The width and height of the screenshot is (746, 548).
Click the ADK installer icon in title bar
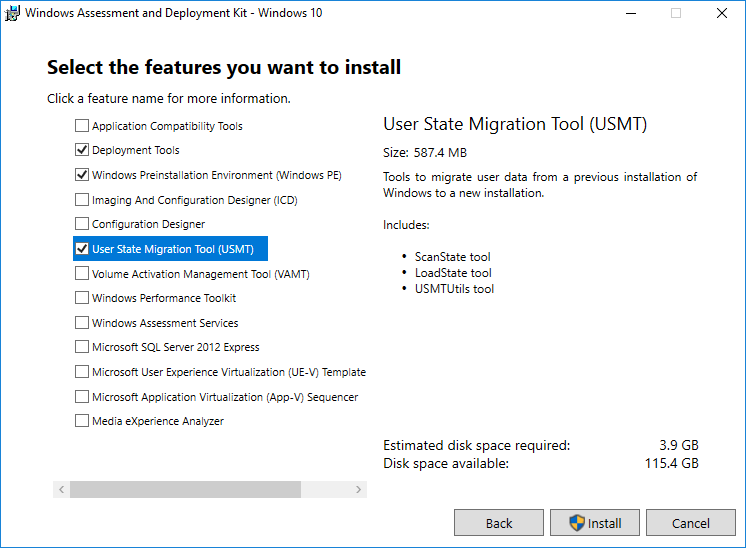click(13, 13)
